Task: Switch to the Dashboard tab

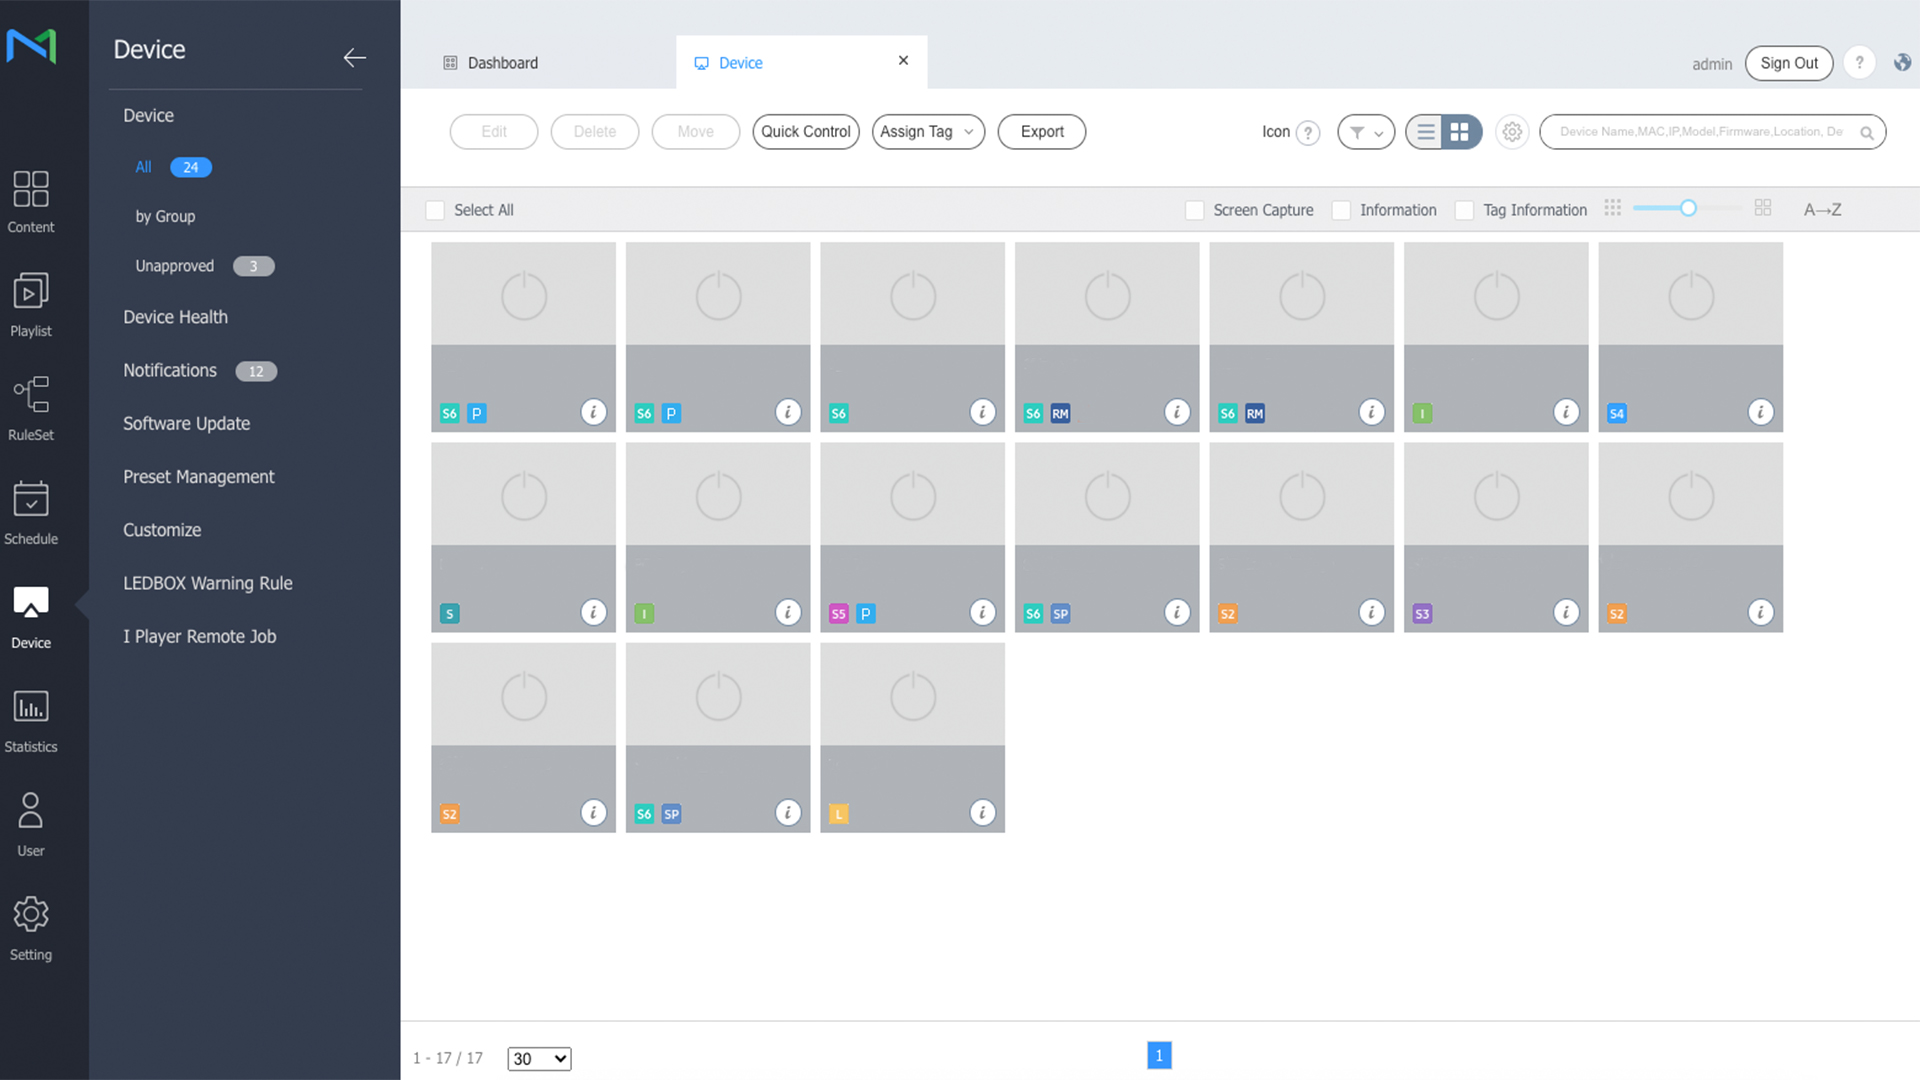Action: (502, 63)
